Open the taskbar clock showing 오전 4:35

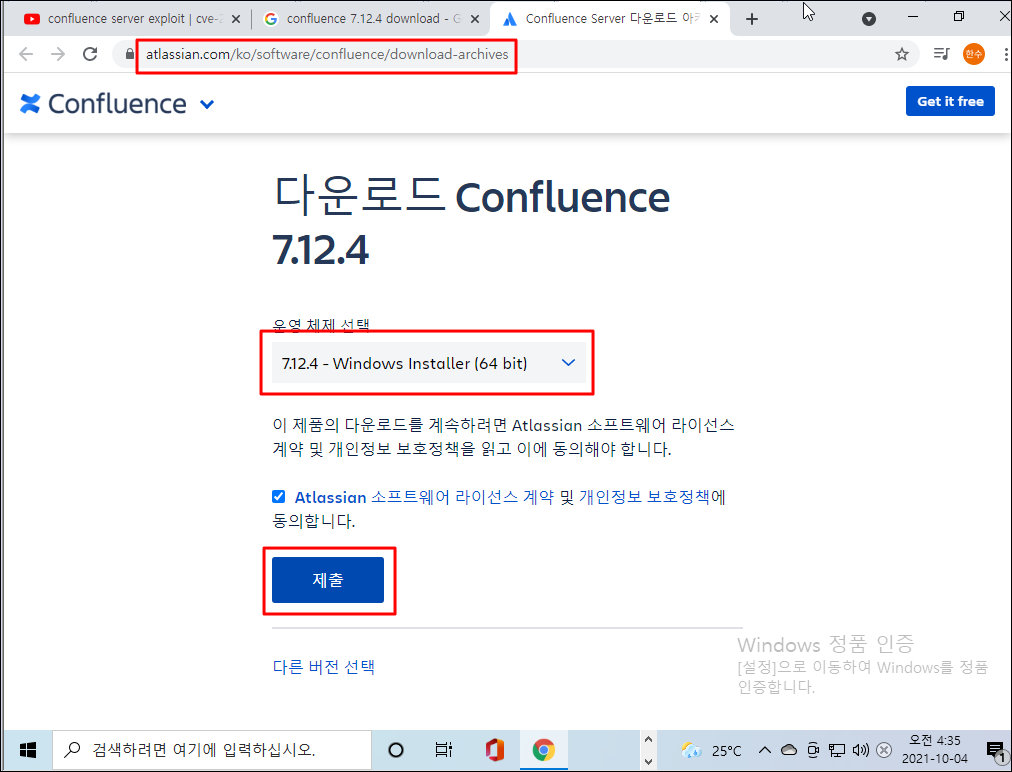click(x=935, y=749)
